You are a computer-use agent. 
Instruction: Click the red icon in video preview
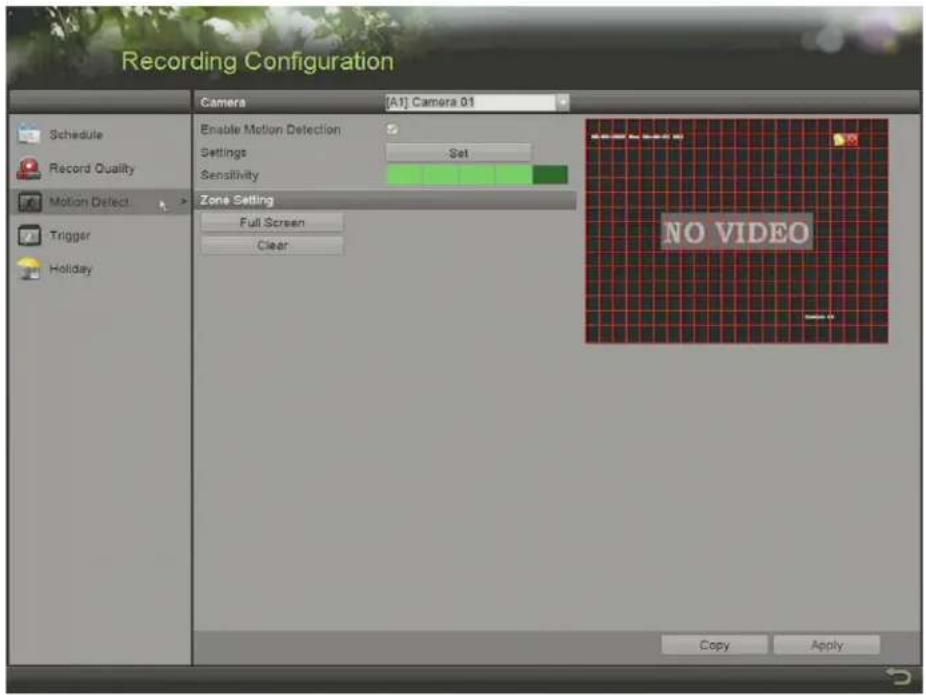[x=852, y=139]
